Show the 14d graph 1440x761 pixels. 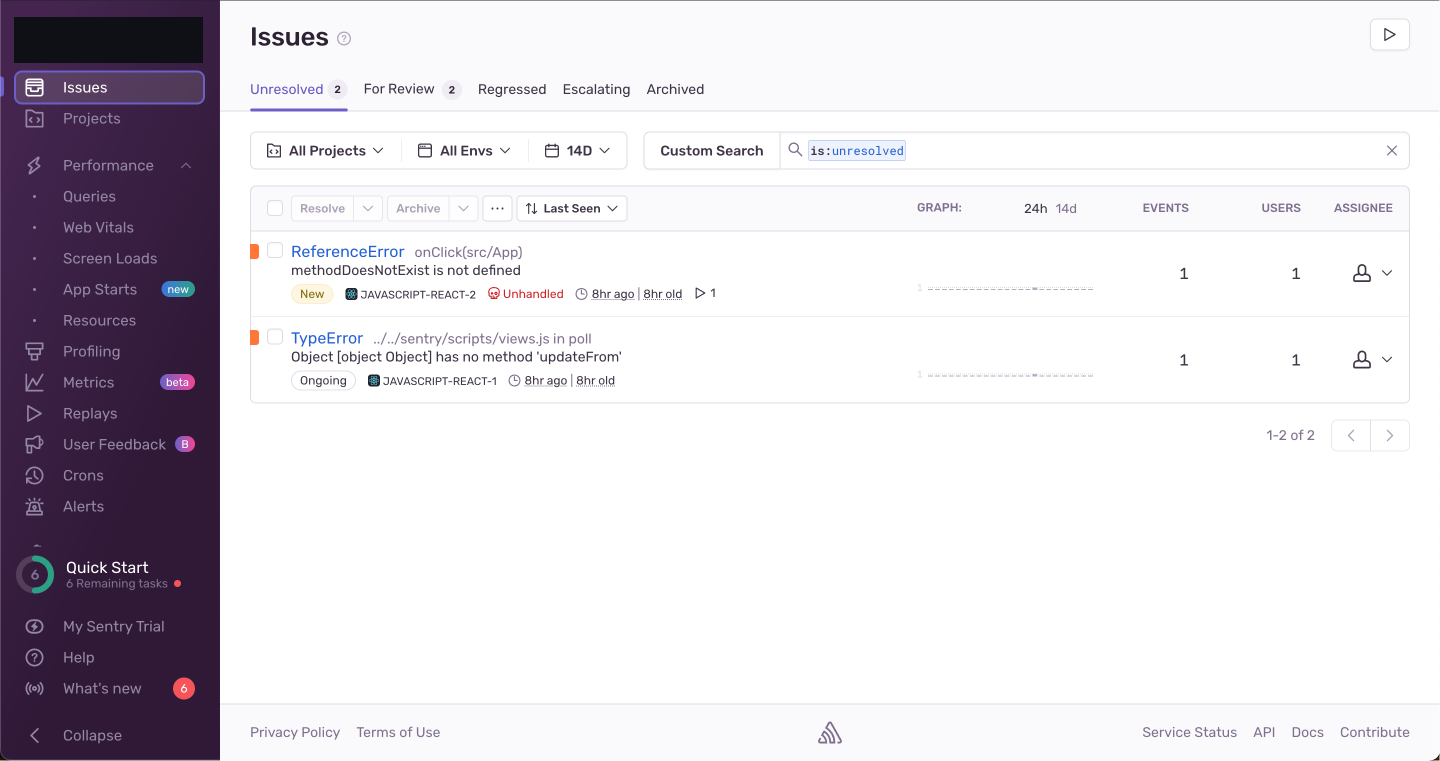click(1066, 208)
